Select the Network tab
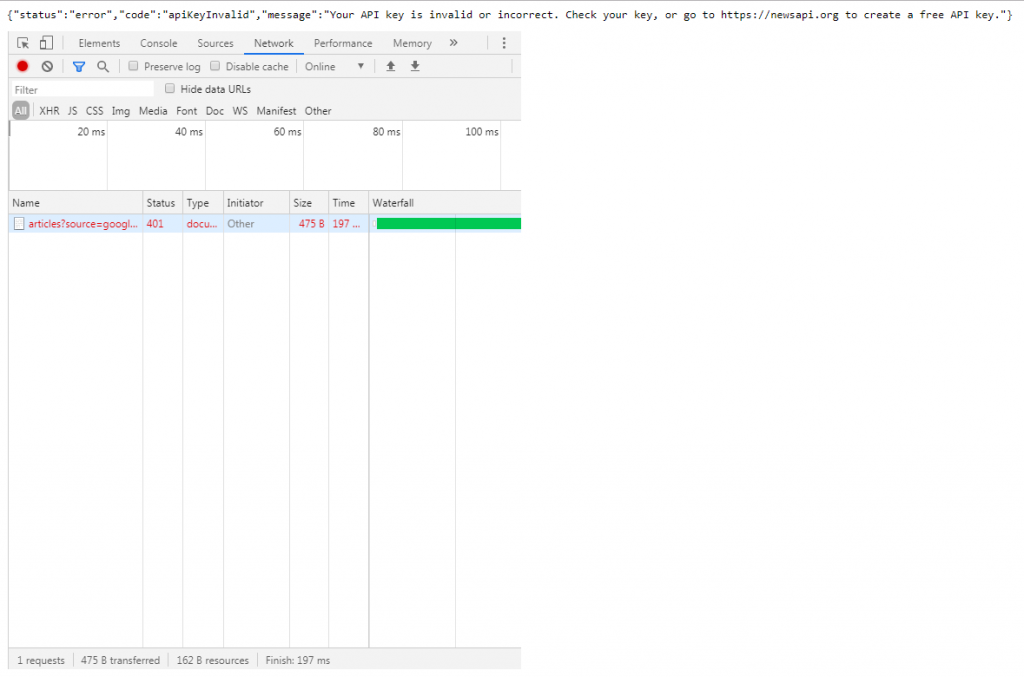 [x=274, y=43]
